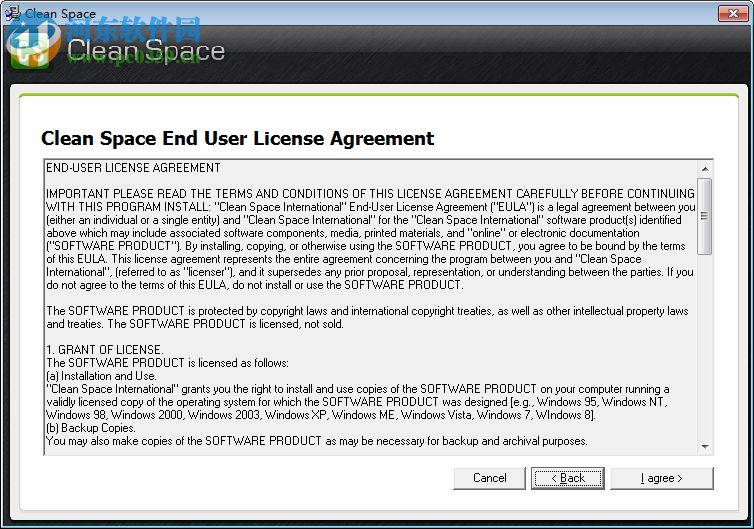Click the line starting 'You may also make copies'

tap(317, 441)
